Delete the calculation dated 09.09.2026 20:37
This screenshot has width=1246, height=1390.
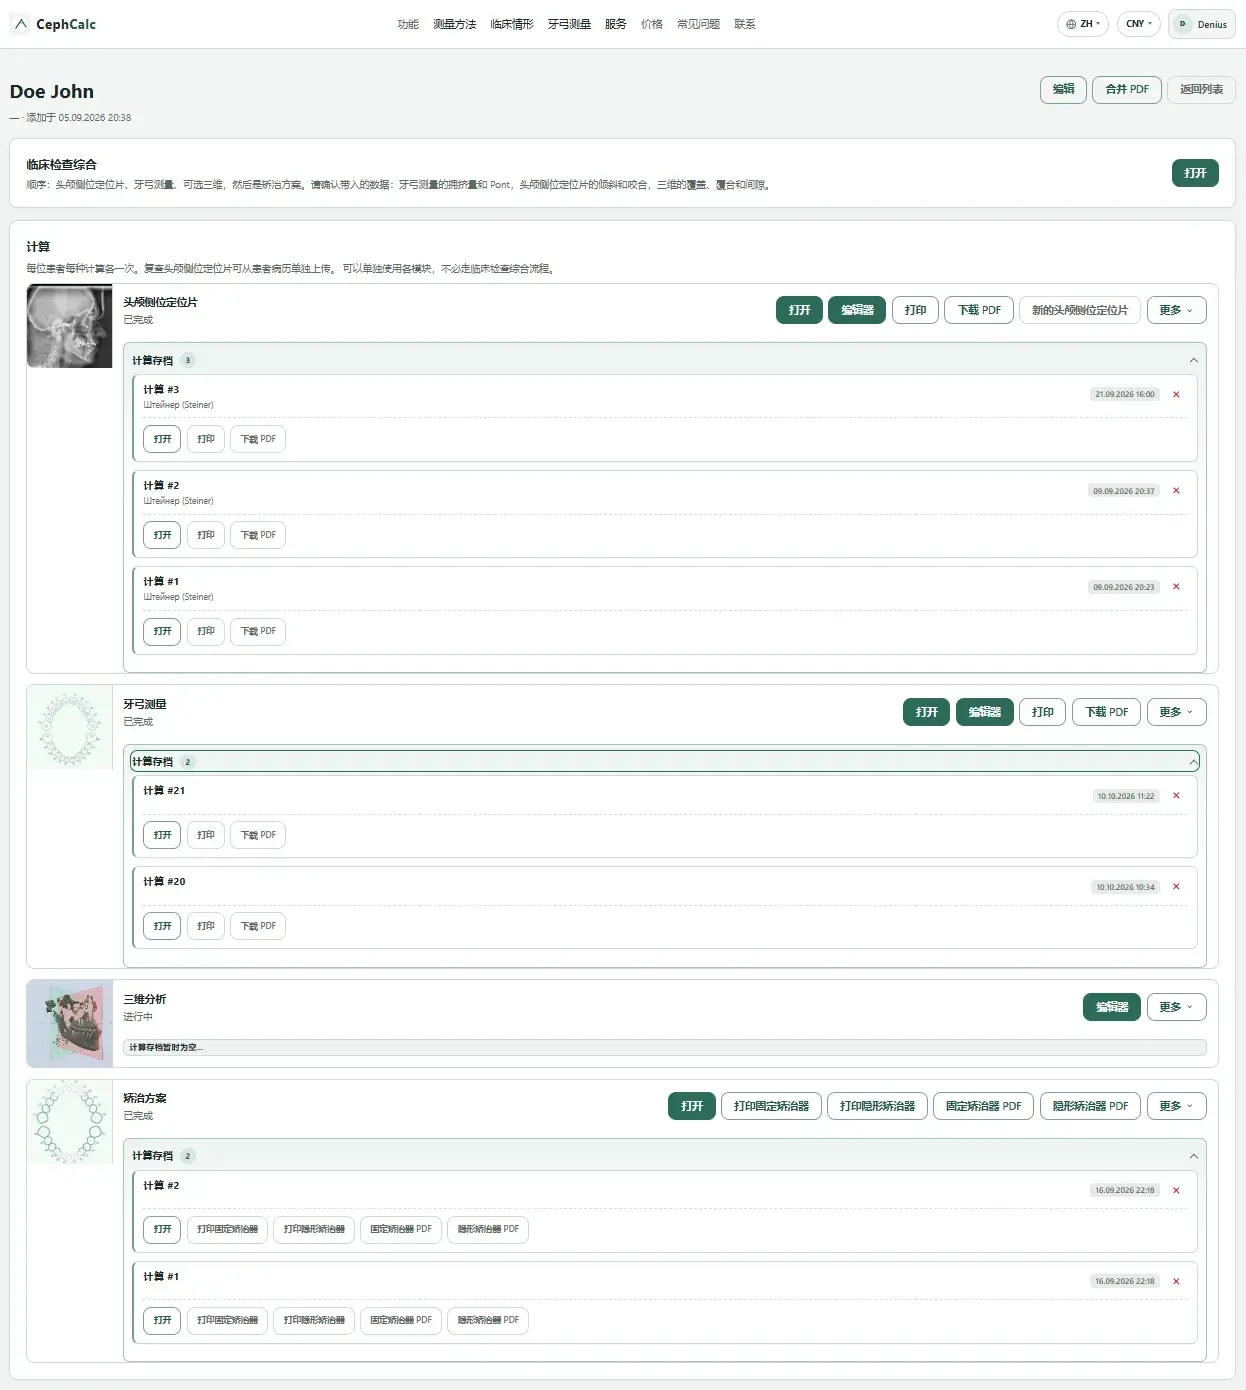(x=1176, y=491)
